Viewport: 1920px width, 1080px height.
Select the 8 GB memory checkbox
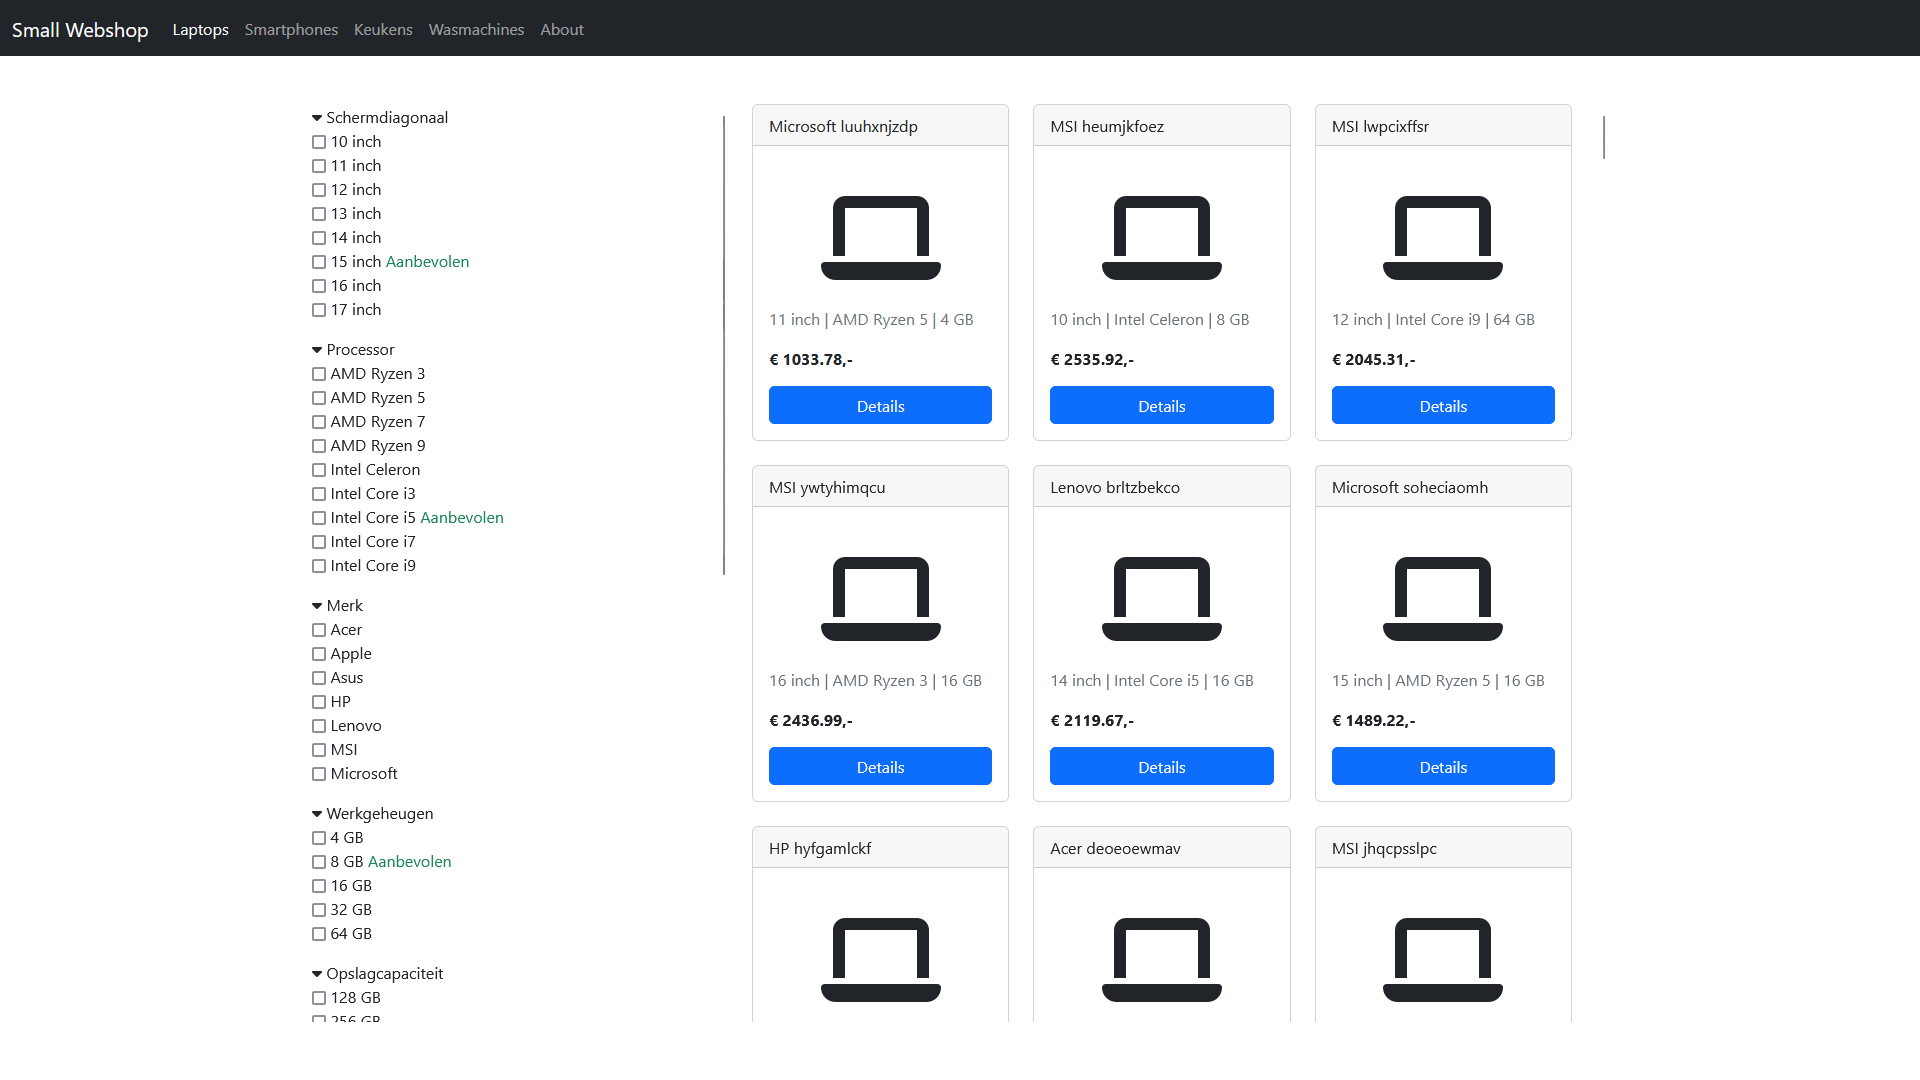pyautogui.click(x=319, y=862)
